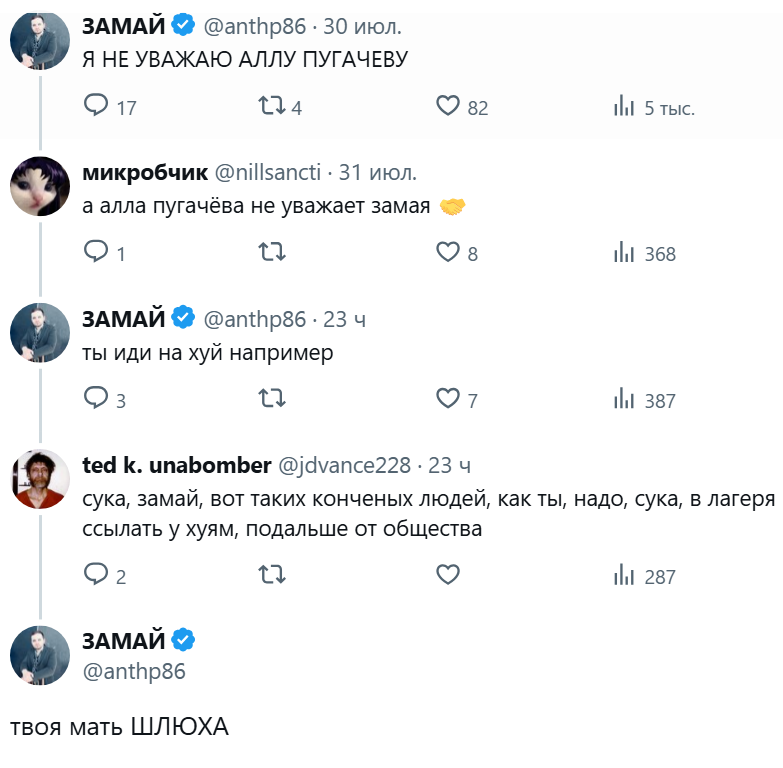Retweet ted k. unabomber's tweet
The image size is (783, 768).
tap(272, 575)
